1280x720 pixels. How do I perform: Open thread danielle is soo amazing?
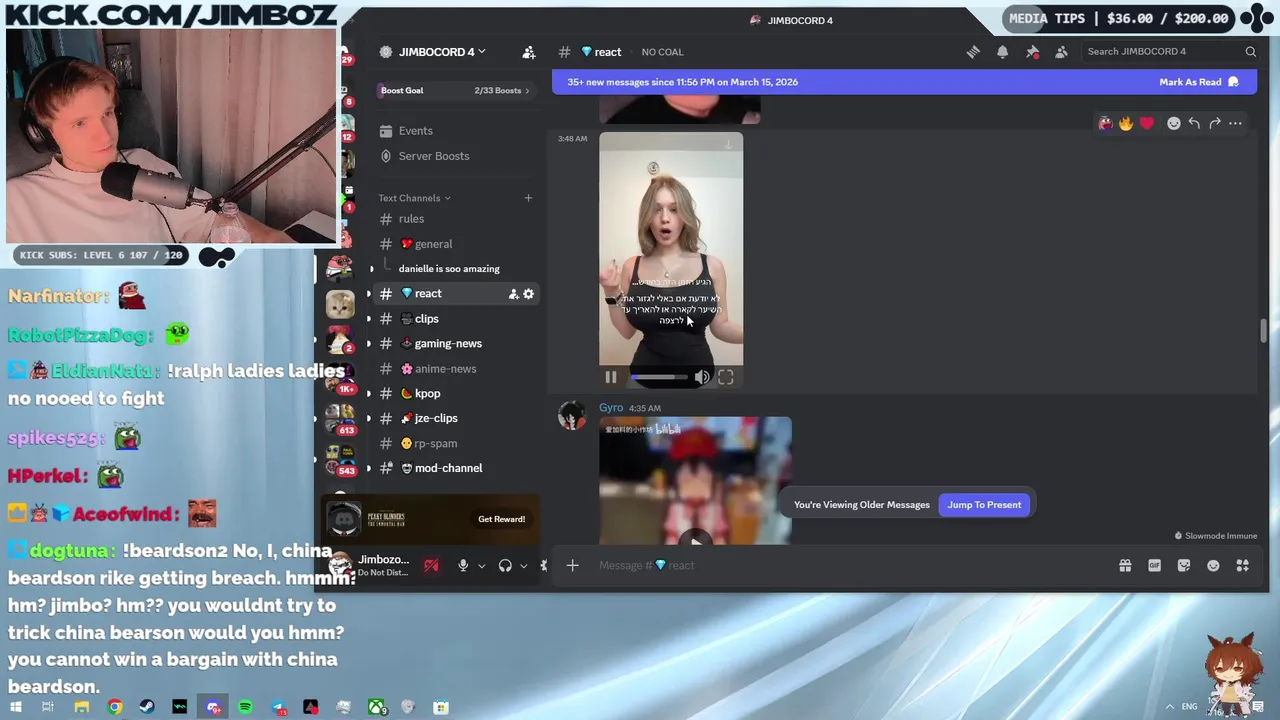pyautogui.click(x=449, y=269)
